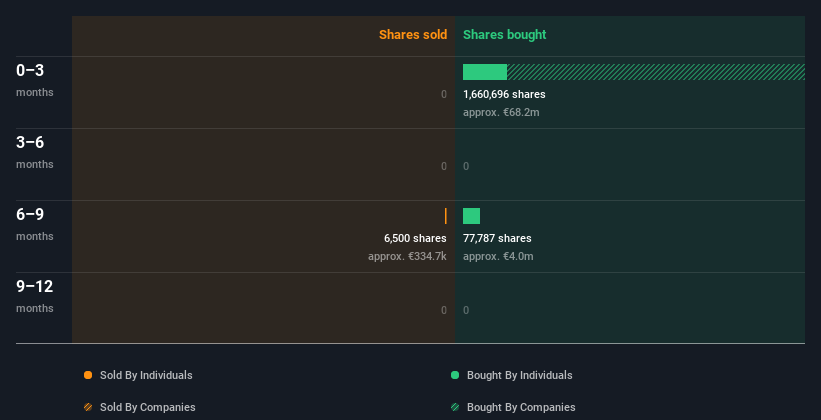The height and width of the screenshot is (420, 821).
Task: Click the approx. €334.7k amount
Action: pyautogui.click(x=407, y=257)
